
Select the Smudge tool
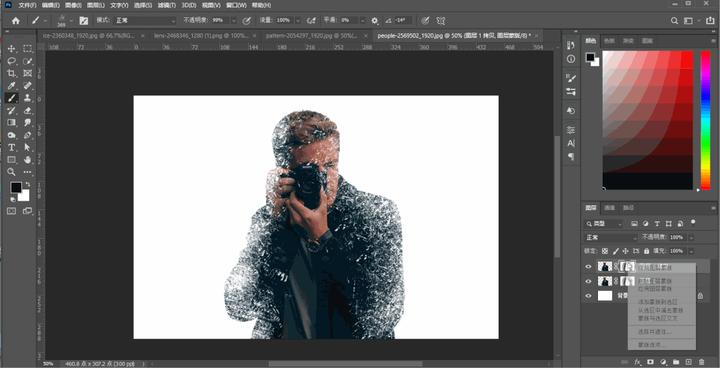(x=28, y=123)
